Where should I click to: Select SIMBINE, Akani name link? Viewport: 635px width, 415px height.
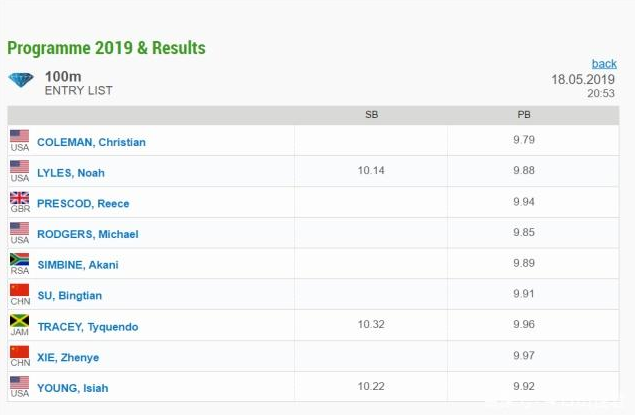[x=77, y=265]
